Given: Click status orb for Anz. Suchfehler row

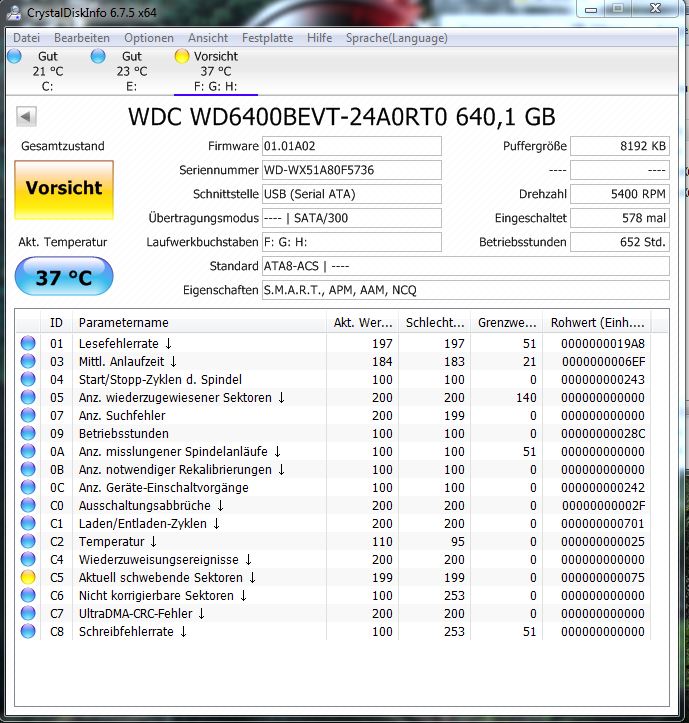Looking at the screenshot, I should (28, 415).
